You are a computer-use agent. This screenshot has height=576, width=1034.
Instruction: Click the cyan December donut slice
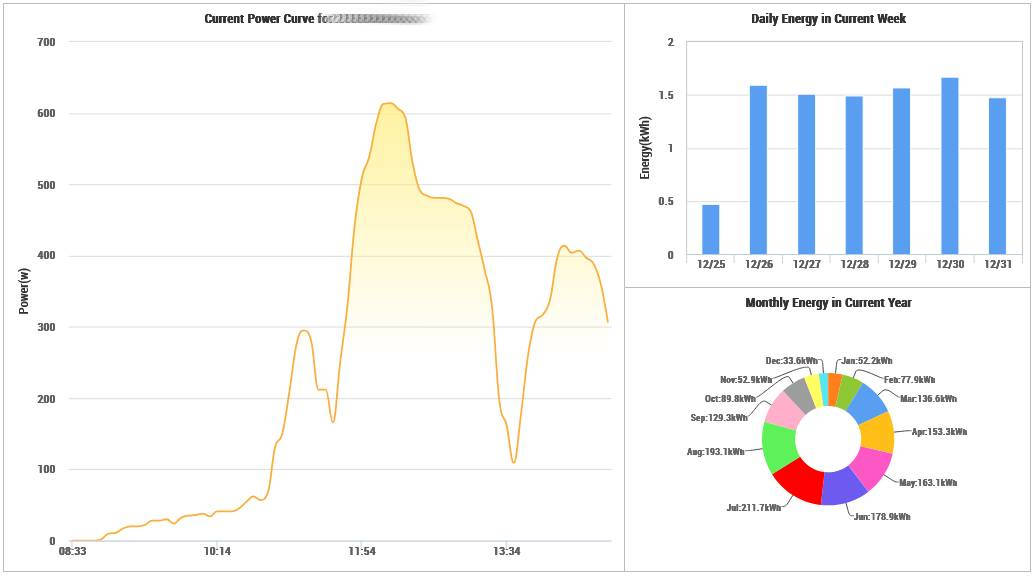tap(824, 389)
